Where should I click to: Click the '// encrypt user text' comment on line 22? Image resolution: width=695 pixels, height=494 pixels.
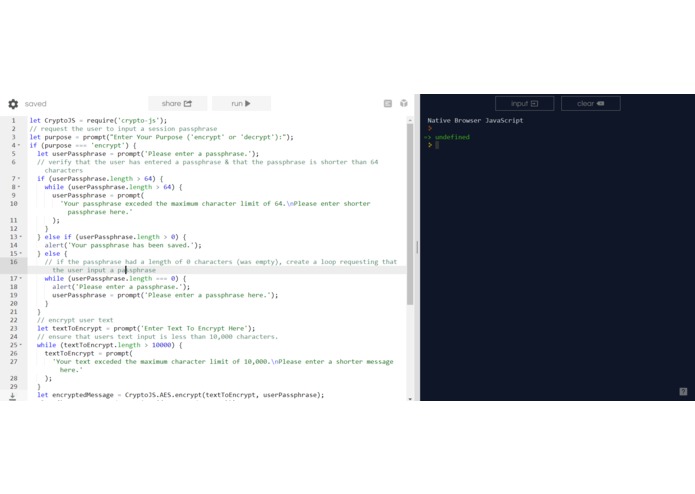(x=75, y=320)
